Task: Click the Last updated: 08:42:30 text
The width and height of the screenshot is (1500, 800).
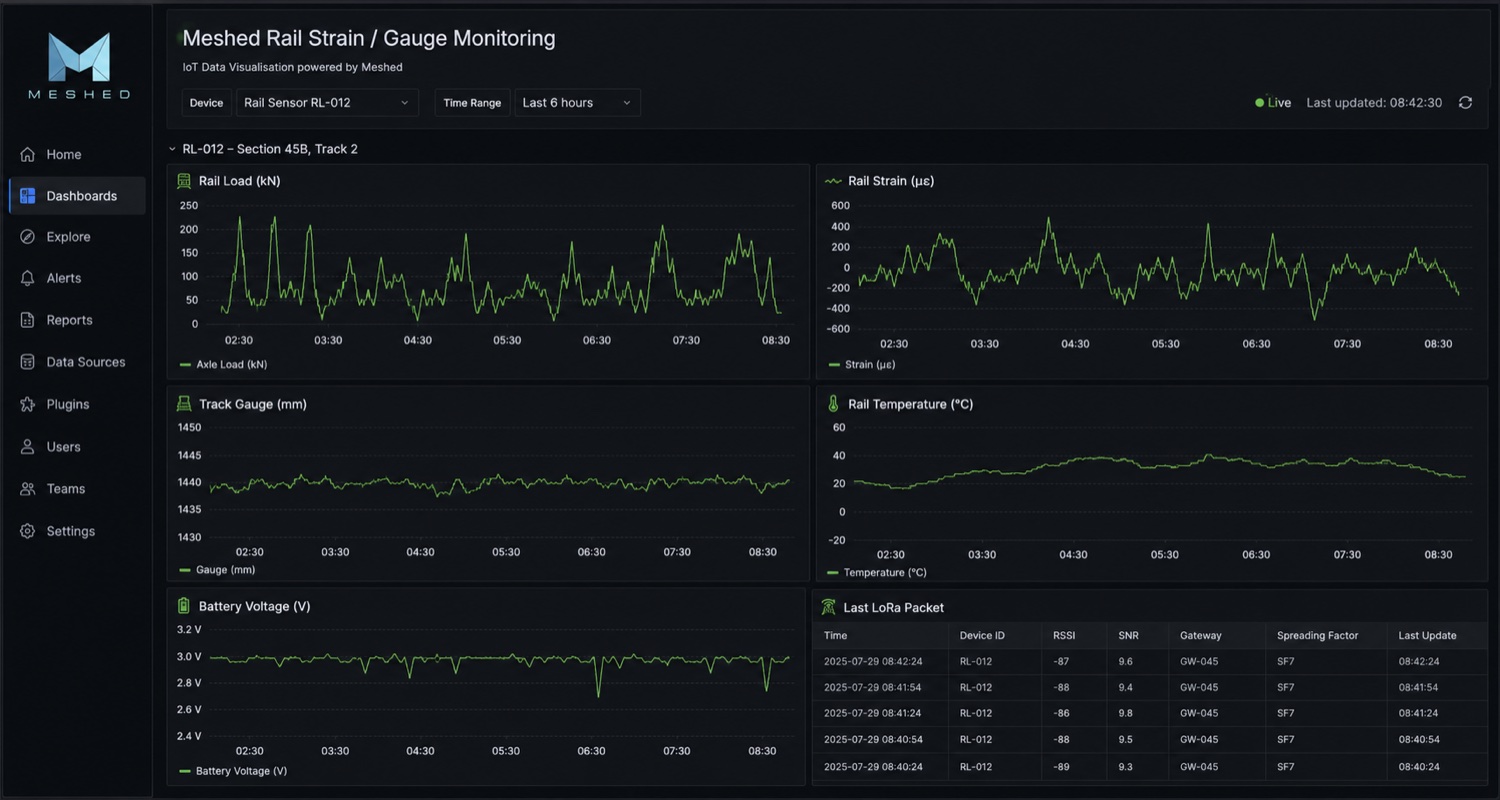Action: pos(1374,103)
